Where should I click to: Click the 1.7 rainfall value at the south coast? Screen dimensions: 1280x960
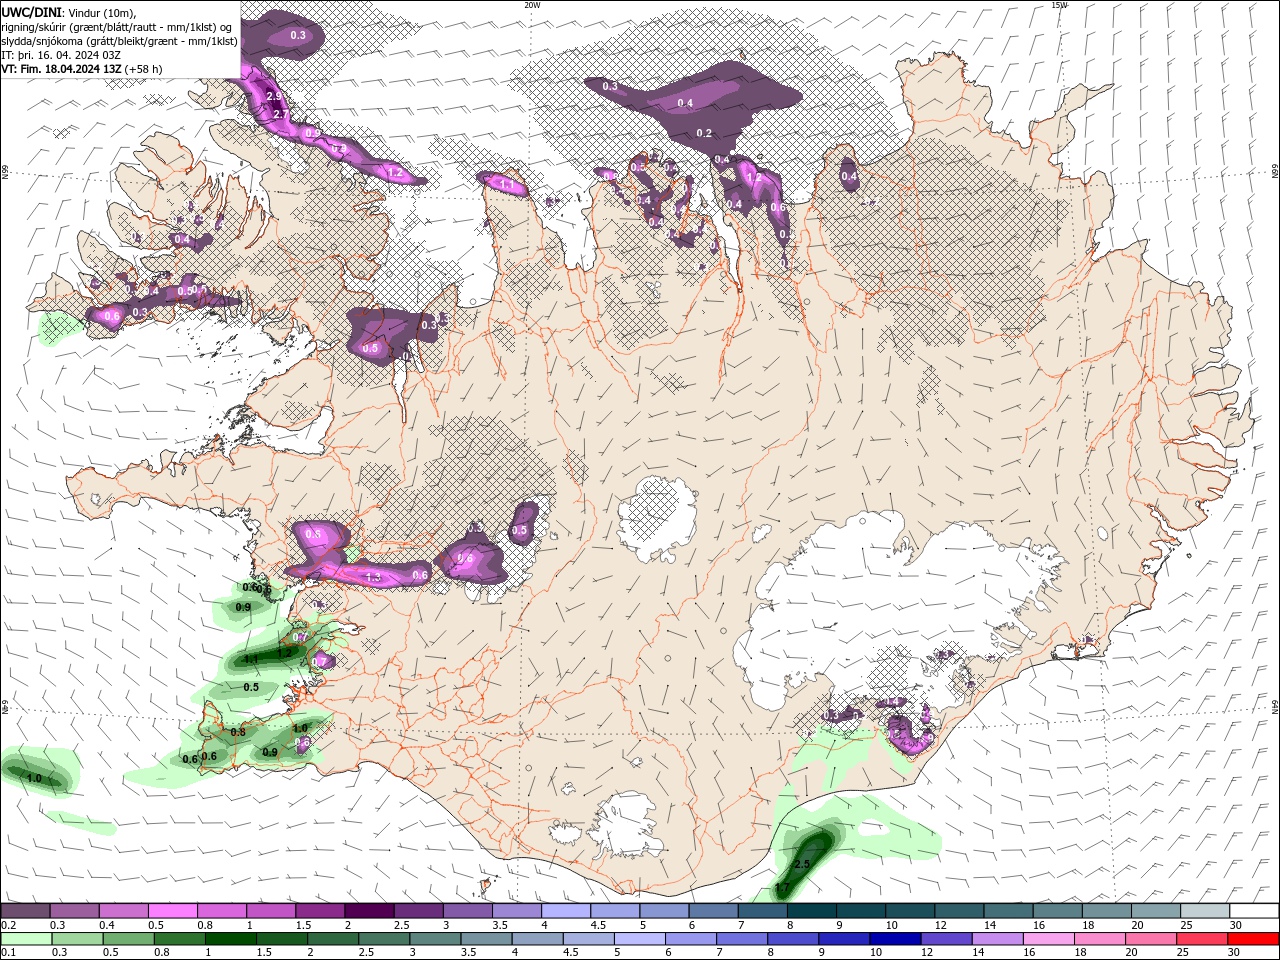(x=784, y=887)
